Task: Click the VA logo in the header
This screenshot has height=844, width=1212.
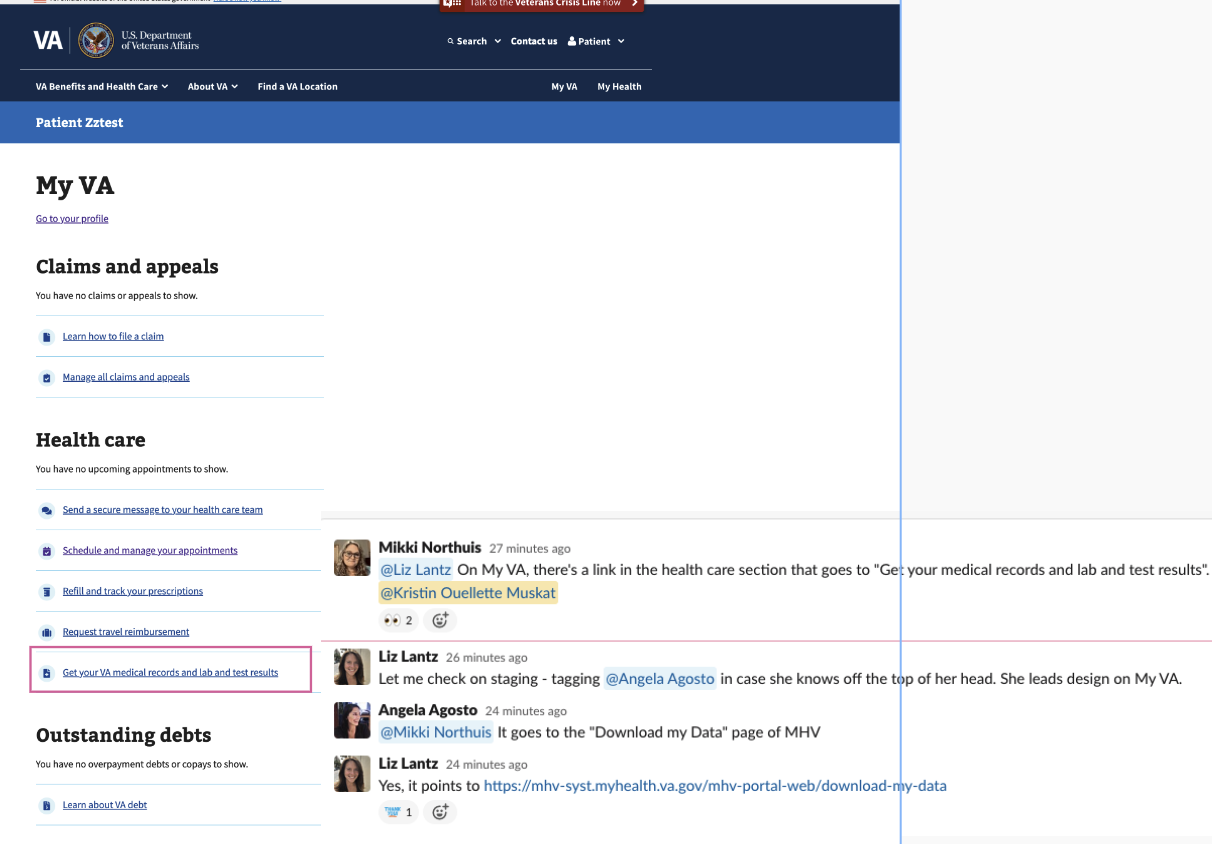Action: (47, 41)
